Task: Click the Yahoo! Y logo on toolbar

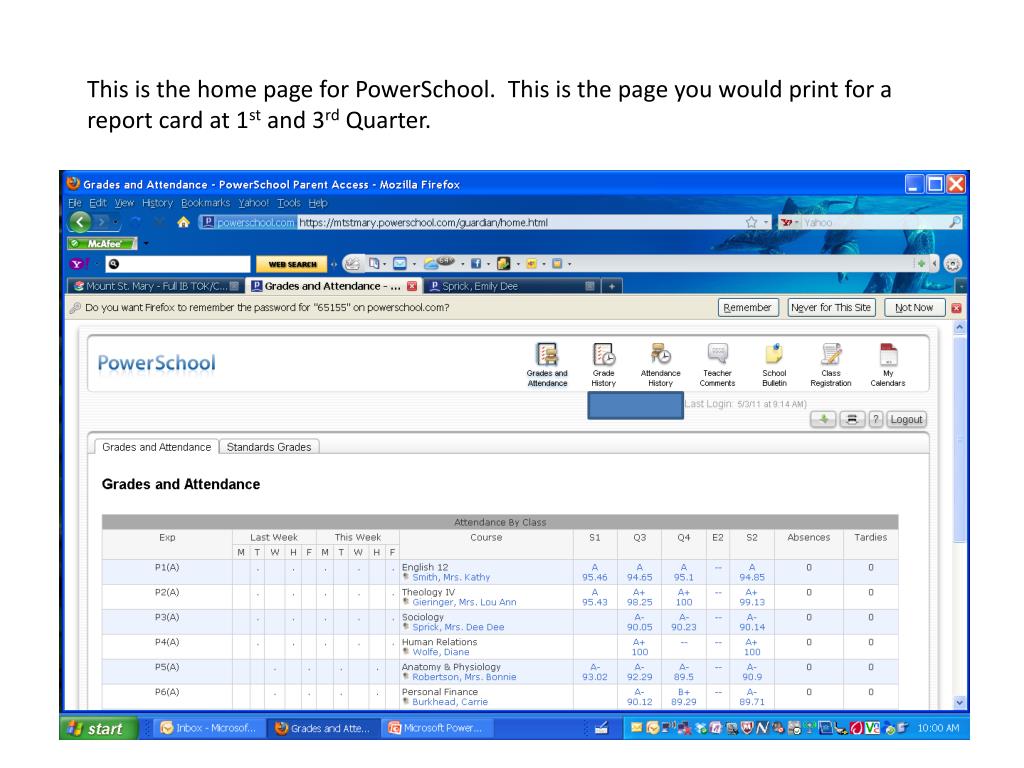Action: (x=78, y=264)
